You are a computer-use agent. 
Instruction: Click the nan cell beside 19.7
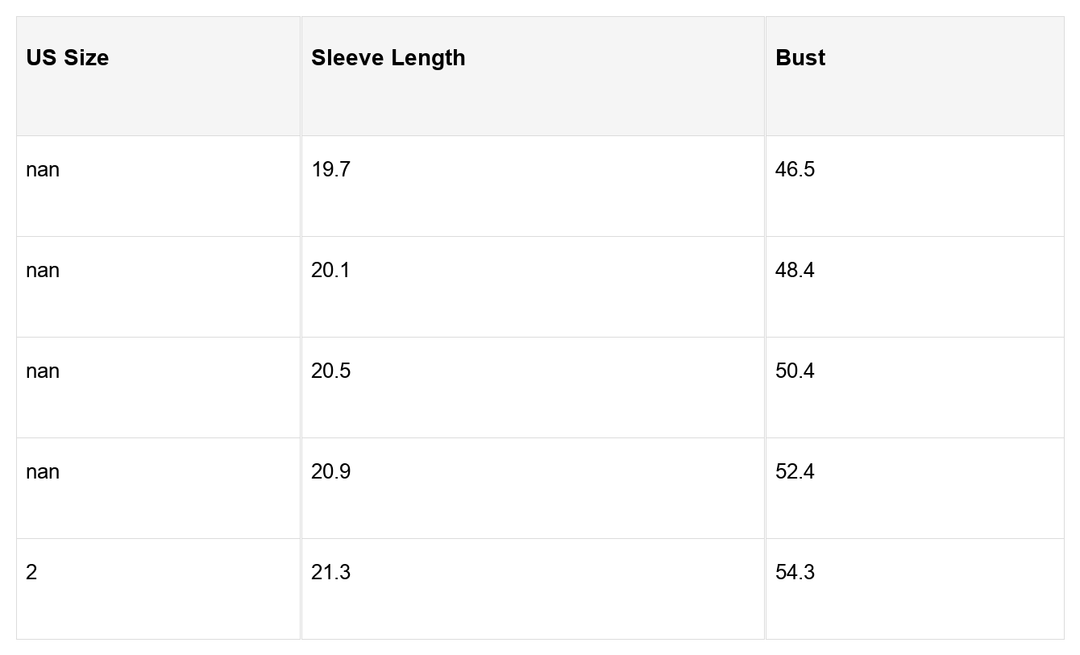click(x=43, y=170)
